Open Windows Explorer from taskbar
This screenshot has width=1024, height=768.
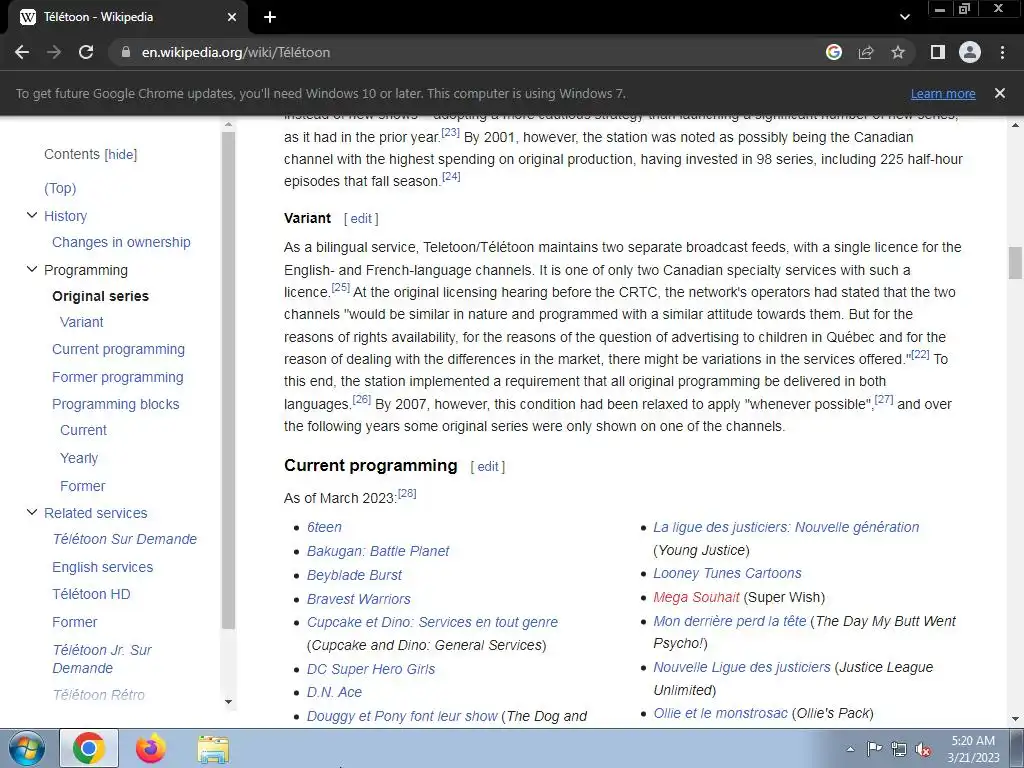tap(213, 749)
